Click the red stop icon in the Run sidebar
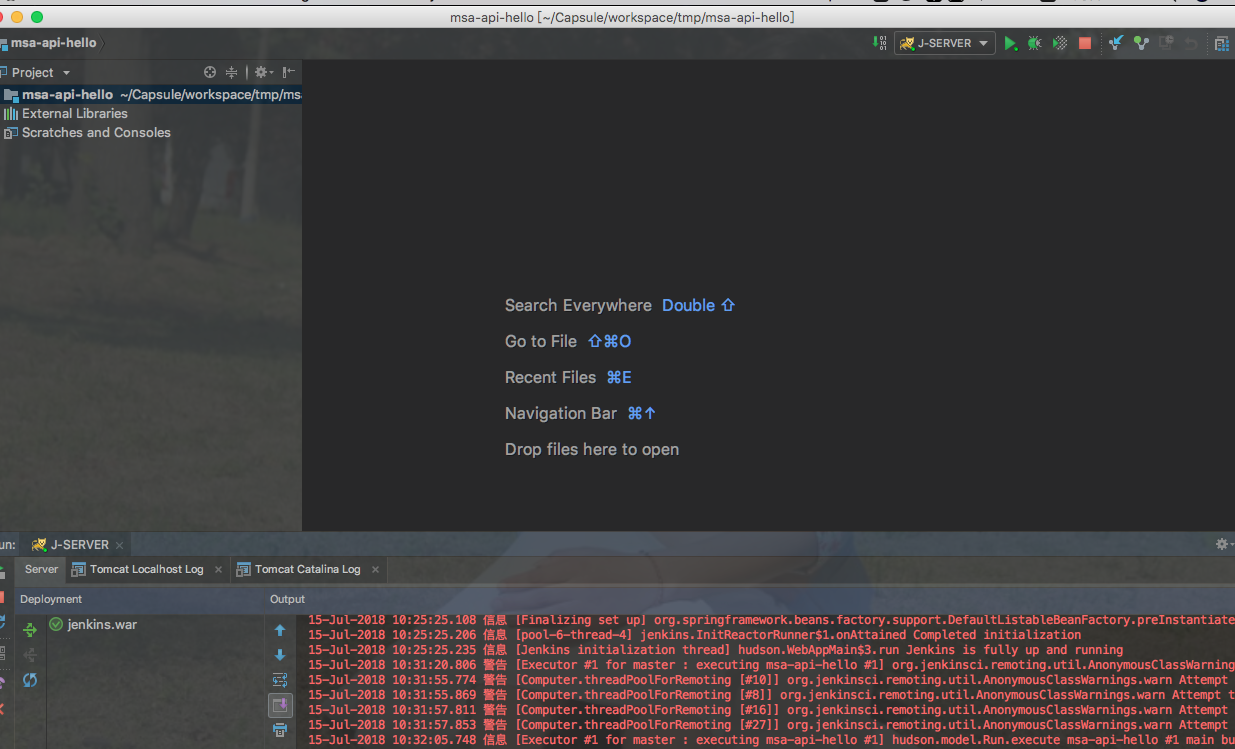The image size is (1235, 749). click(2, 597)
